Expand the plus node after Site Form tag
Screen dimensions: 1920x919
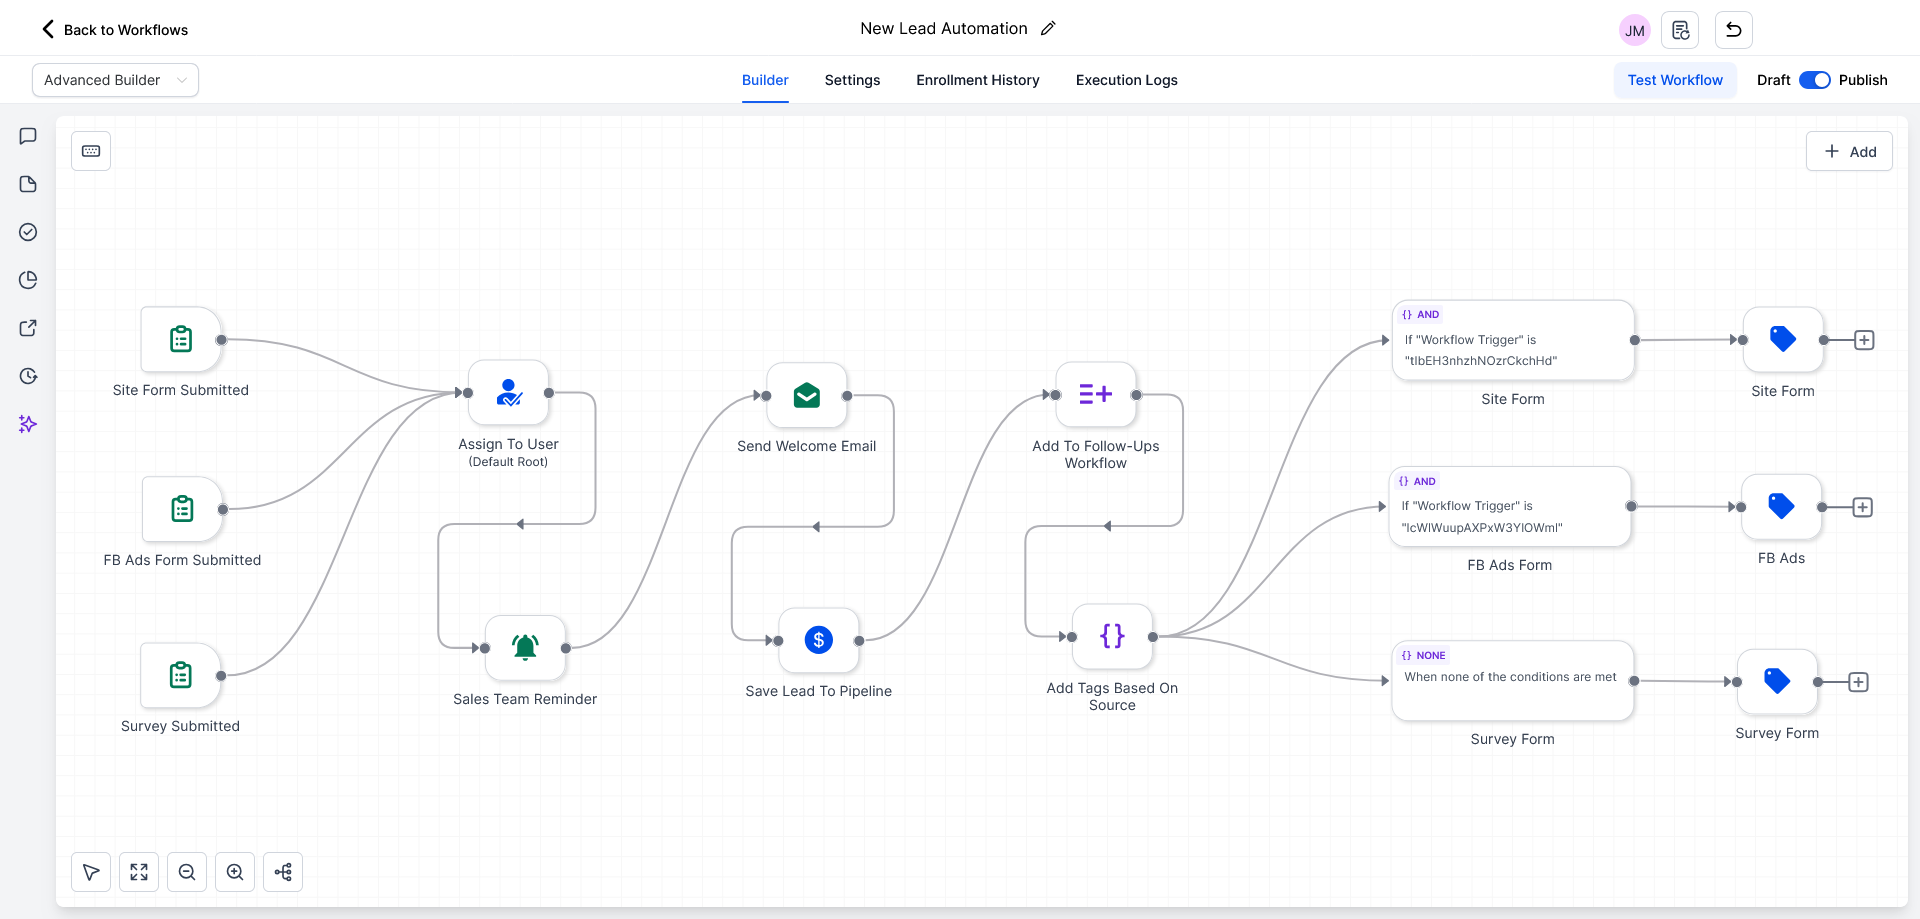tap(1863, 339)
